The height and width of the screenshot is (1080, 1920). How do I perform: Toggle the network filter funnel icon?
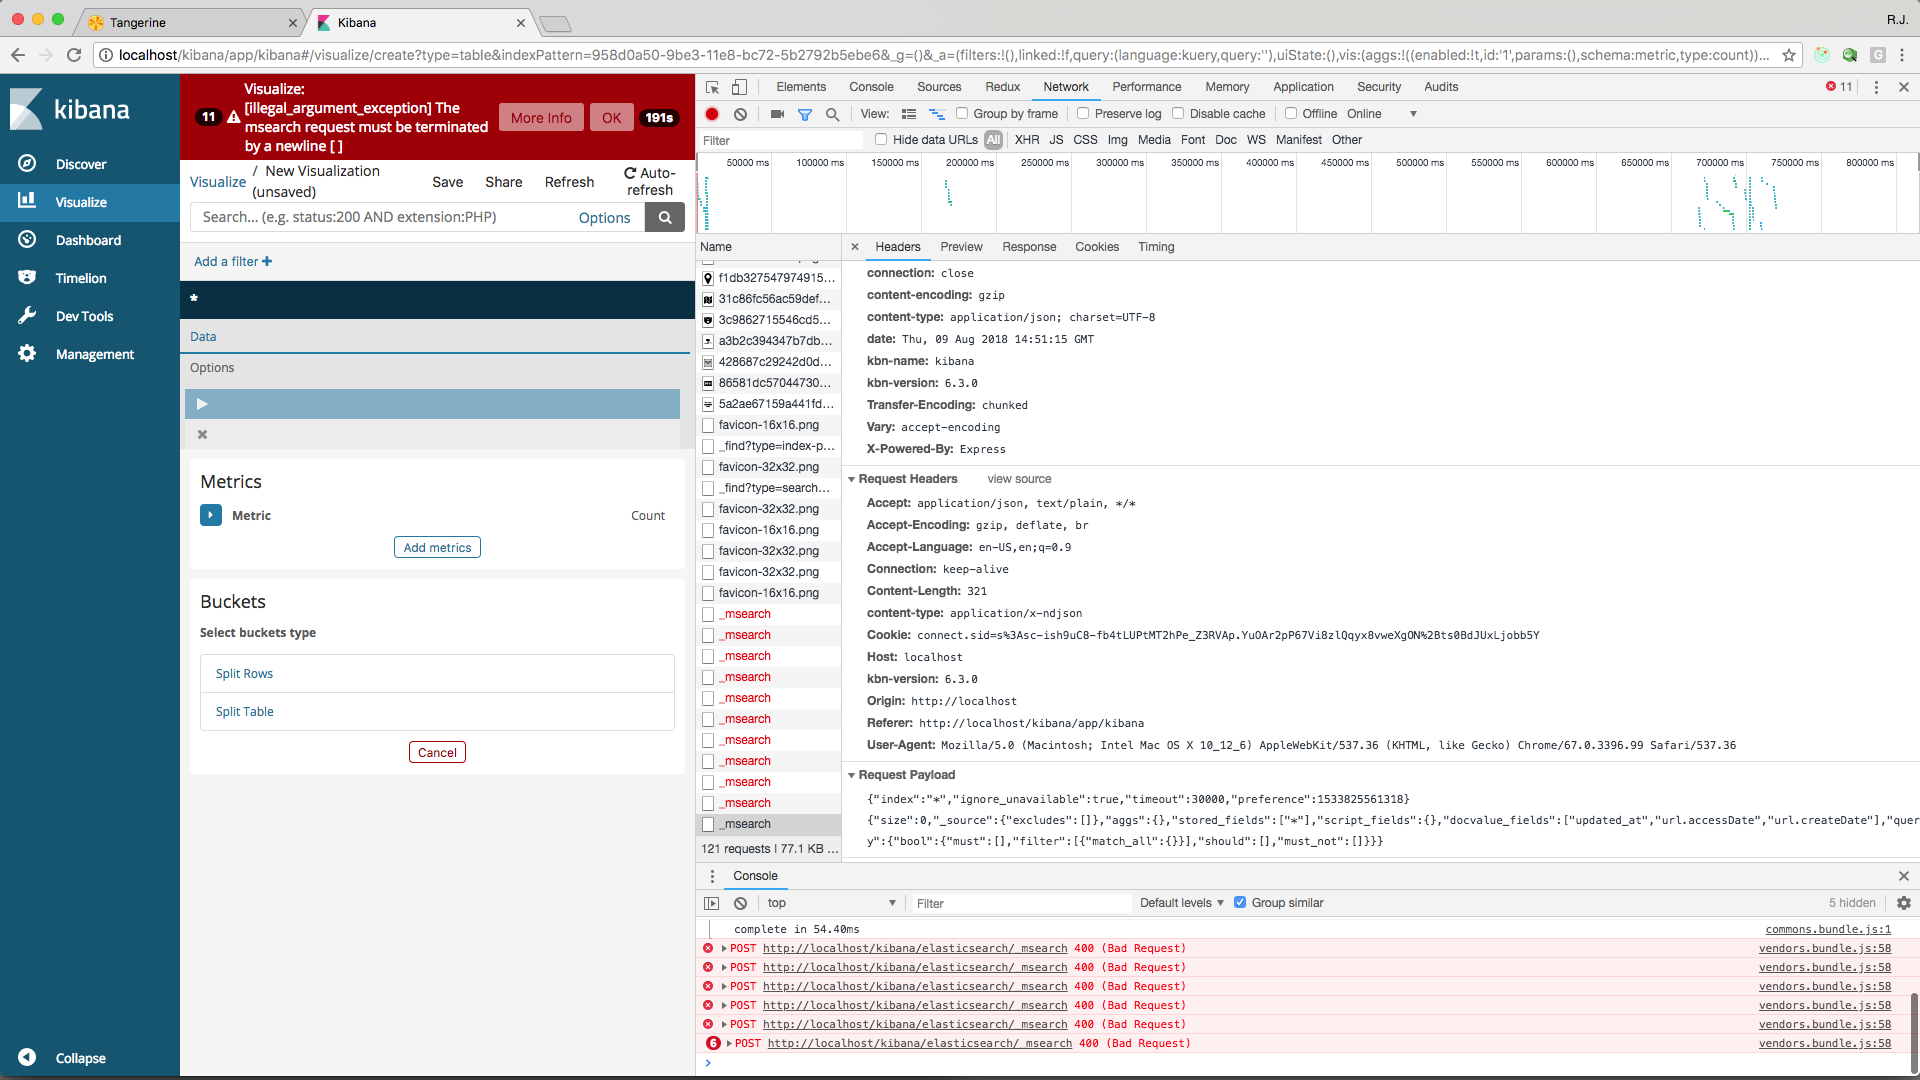coord(805,114)
